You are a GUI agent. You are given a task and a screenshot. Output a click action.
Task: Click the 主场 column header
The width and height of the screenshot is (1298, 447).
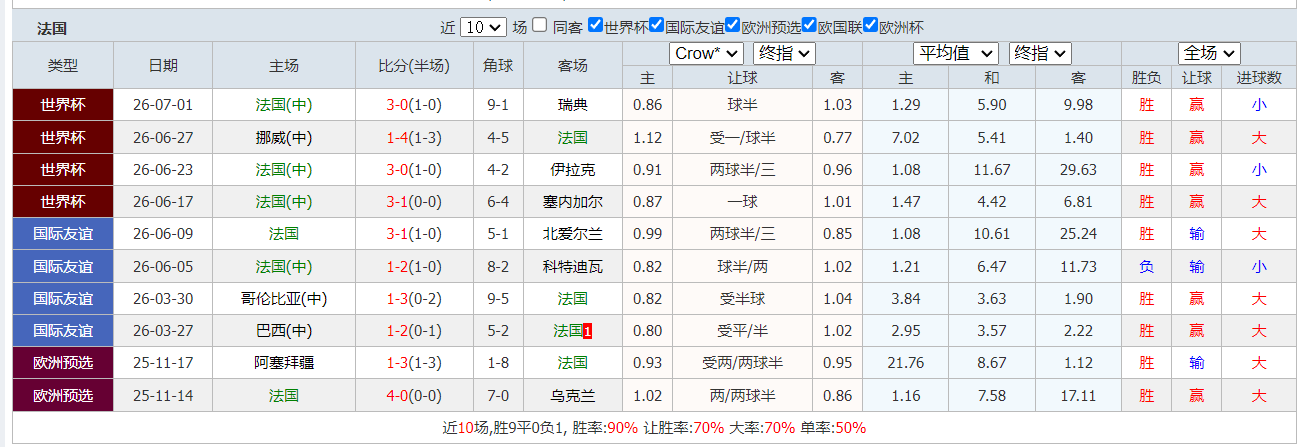point(284,65)
